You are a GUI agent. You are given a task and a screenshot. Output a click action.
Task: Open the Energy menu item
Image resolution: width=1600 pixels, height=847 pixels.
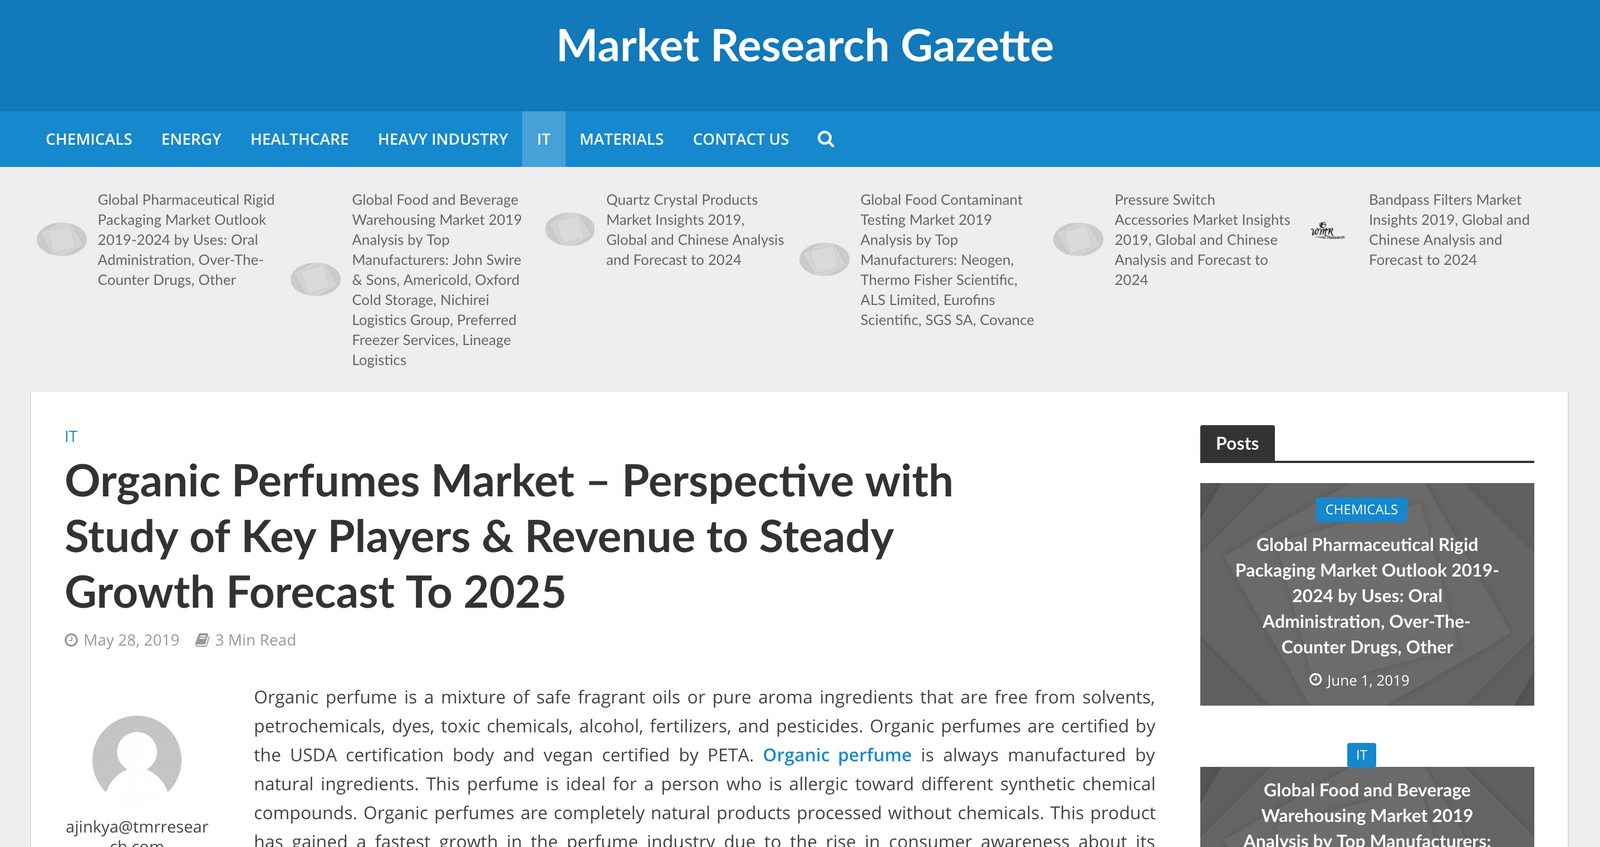(x=191, y=139)
